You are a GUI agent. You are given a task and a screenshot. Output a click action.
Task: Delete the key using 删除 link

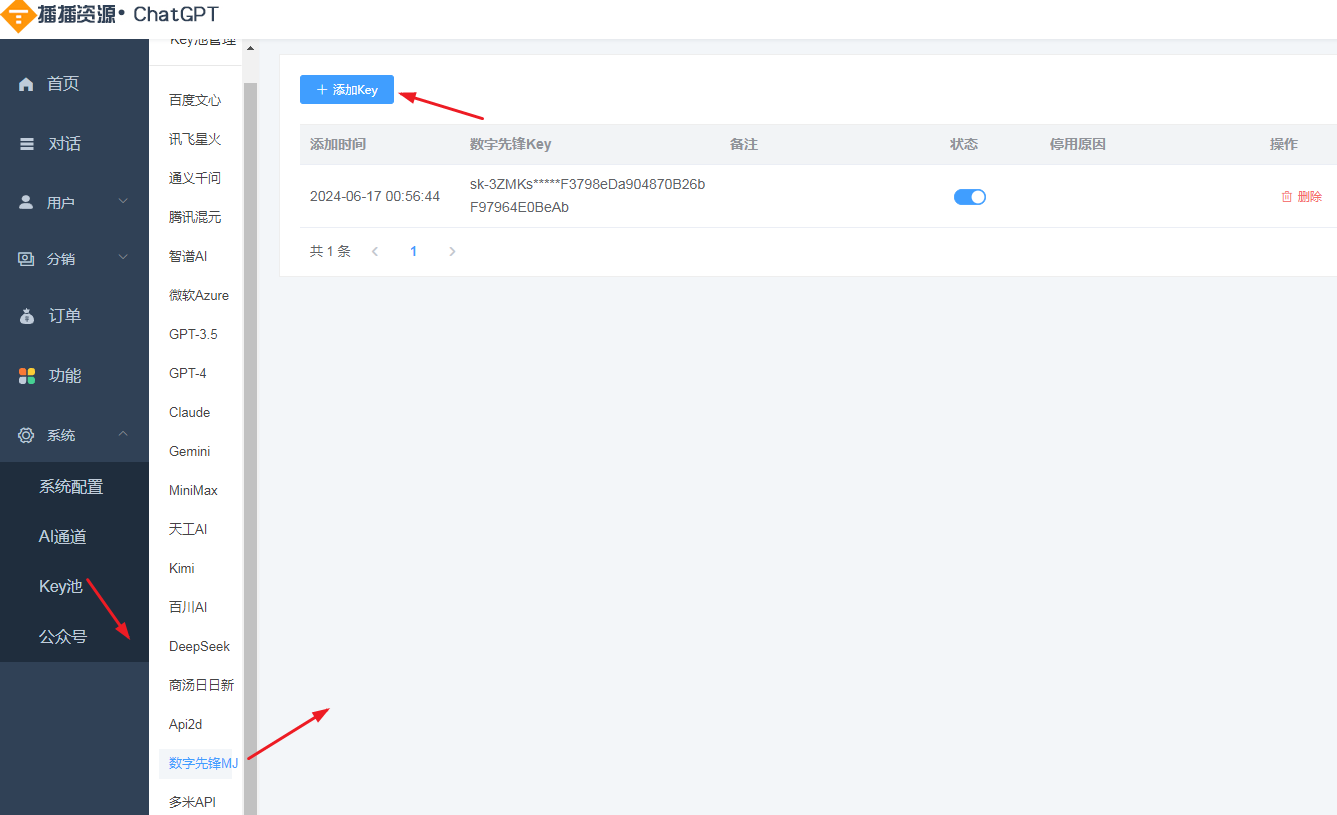click(1309, 197)
